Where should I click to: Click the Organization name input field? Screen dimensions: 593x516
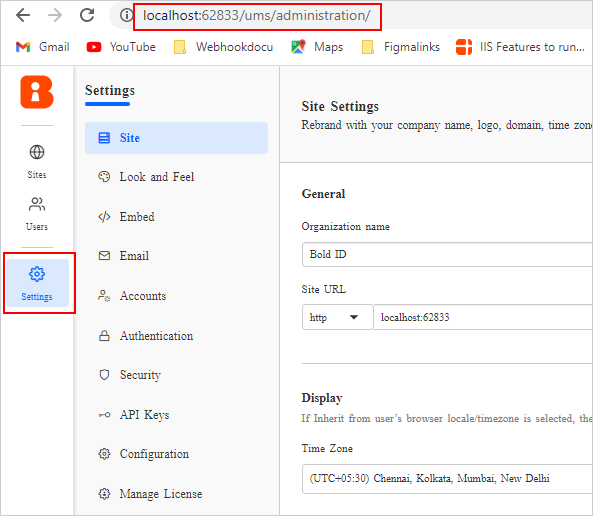click(x=447, y=255)
